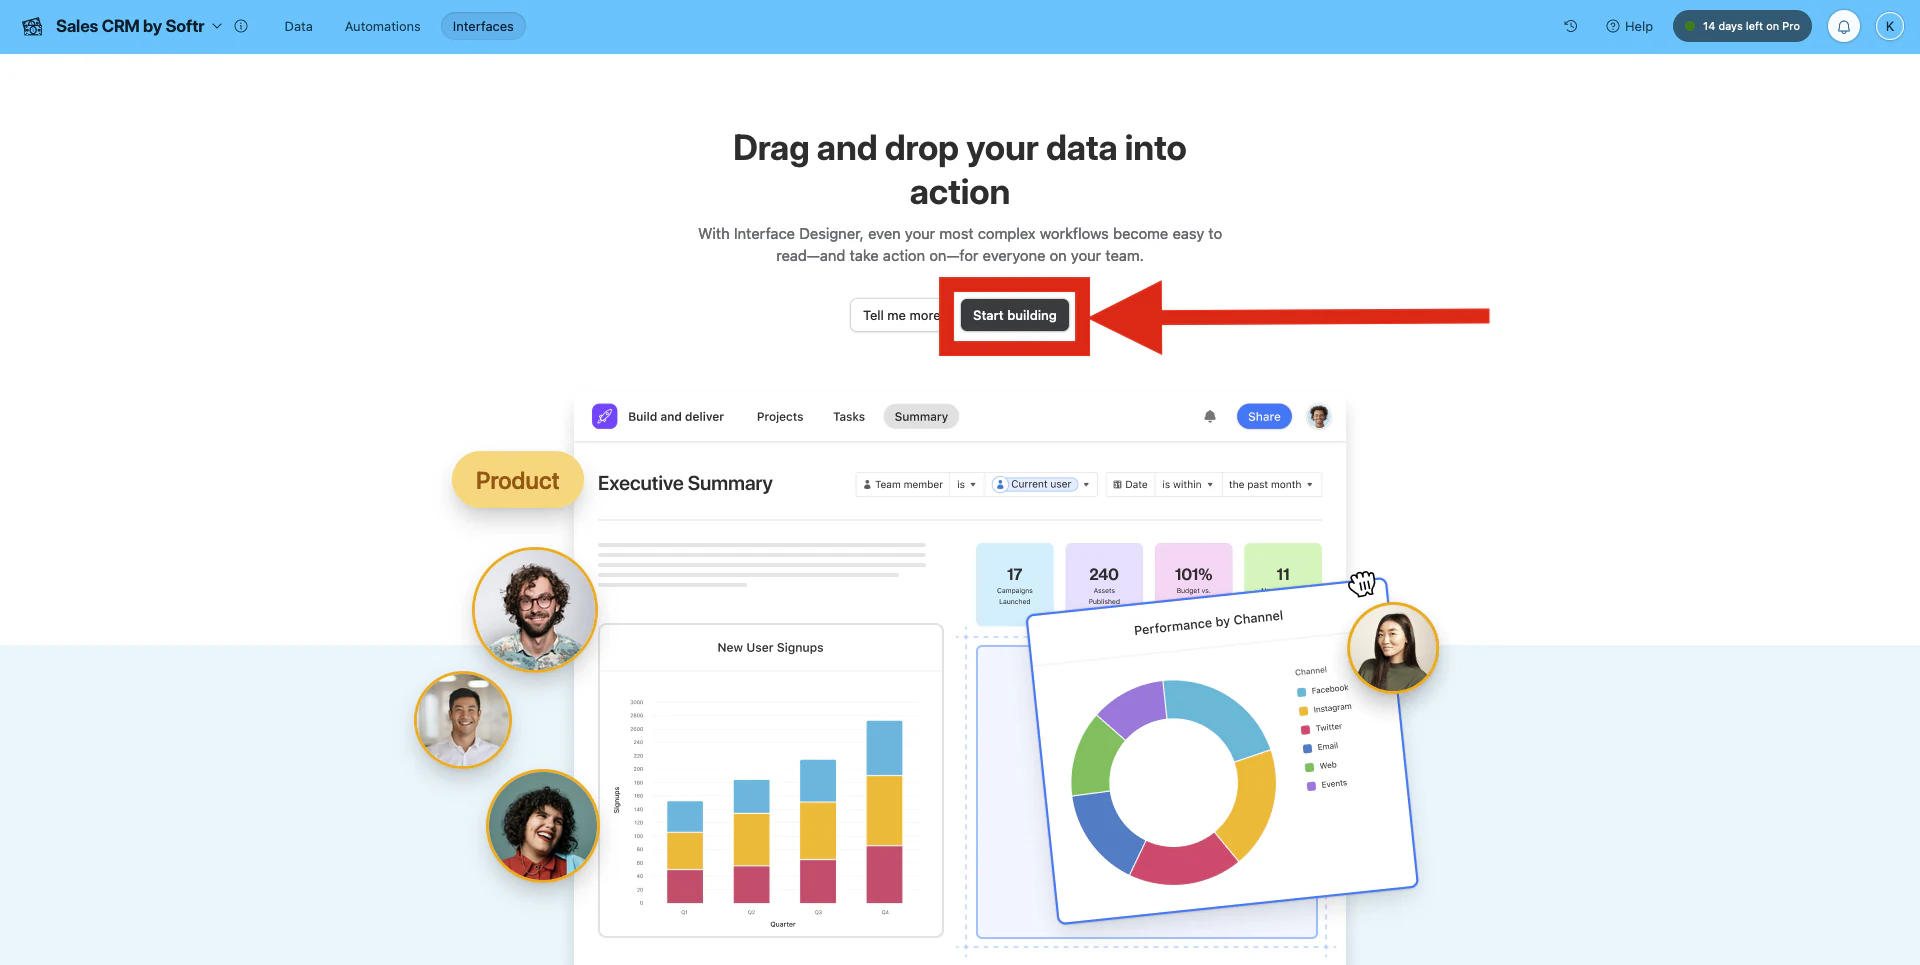The height and width of the screenshot is (965, 1920).
Task: Click the blue Share button in preview
Action: tap(1264, 417)
